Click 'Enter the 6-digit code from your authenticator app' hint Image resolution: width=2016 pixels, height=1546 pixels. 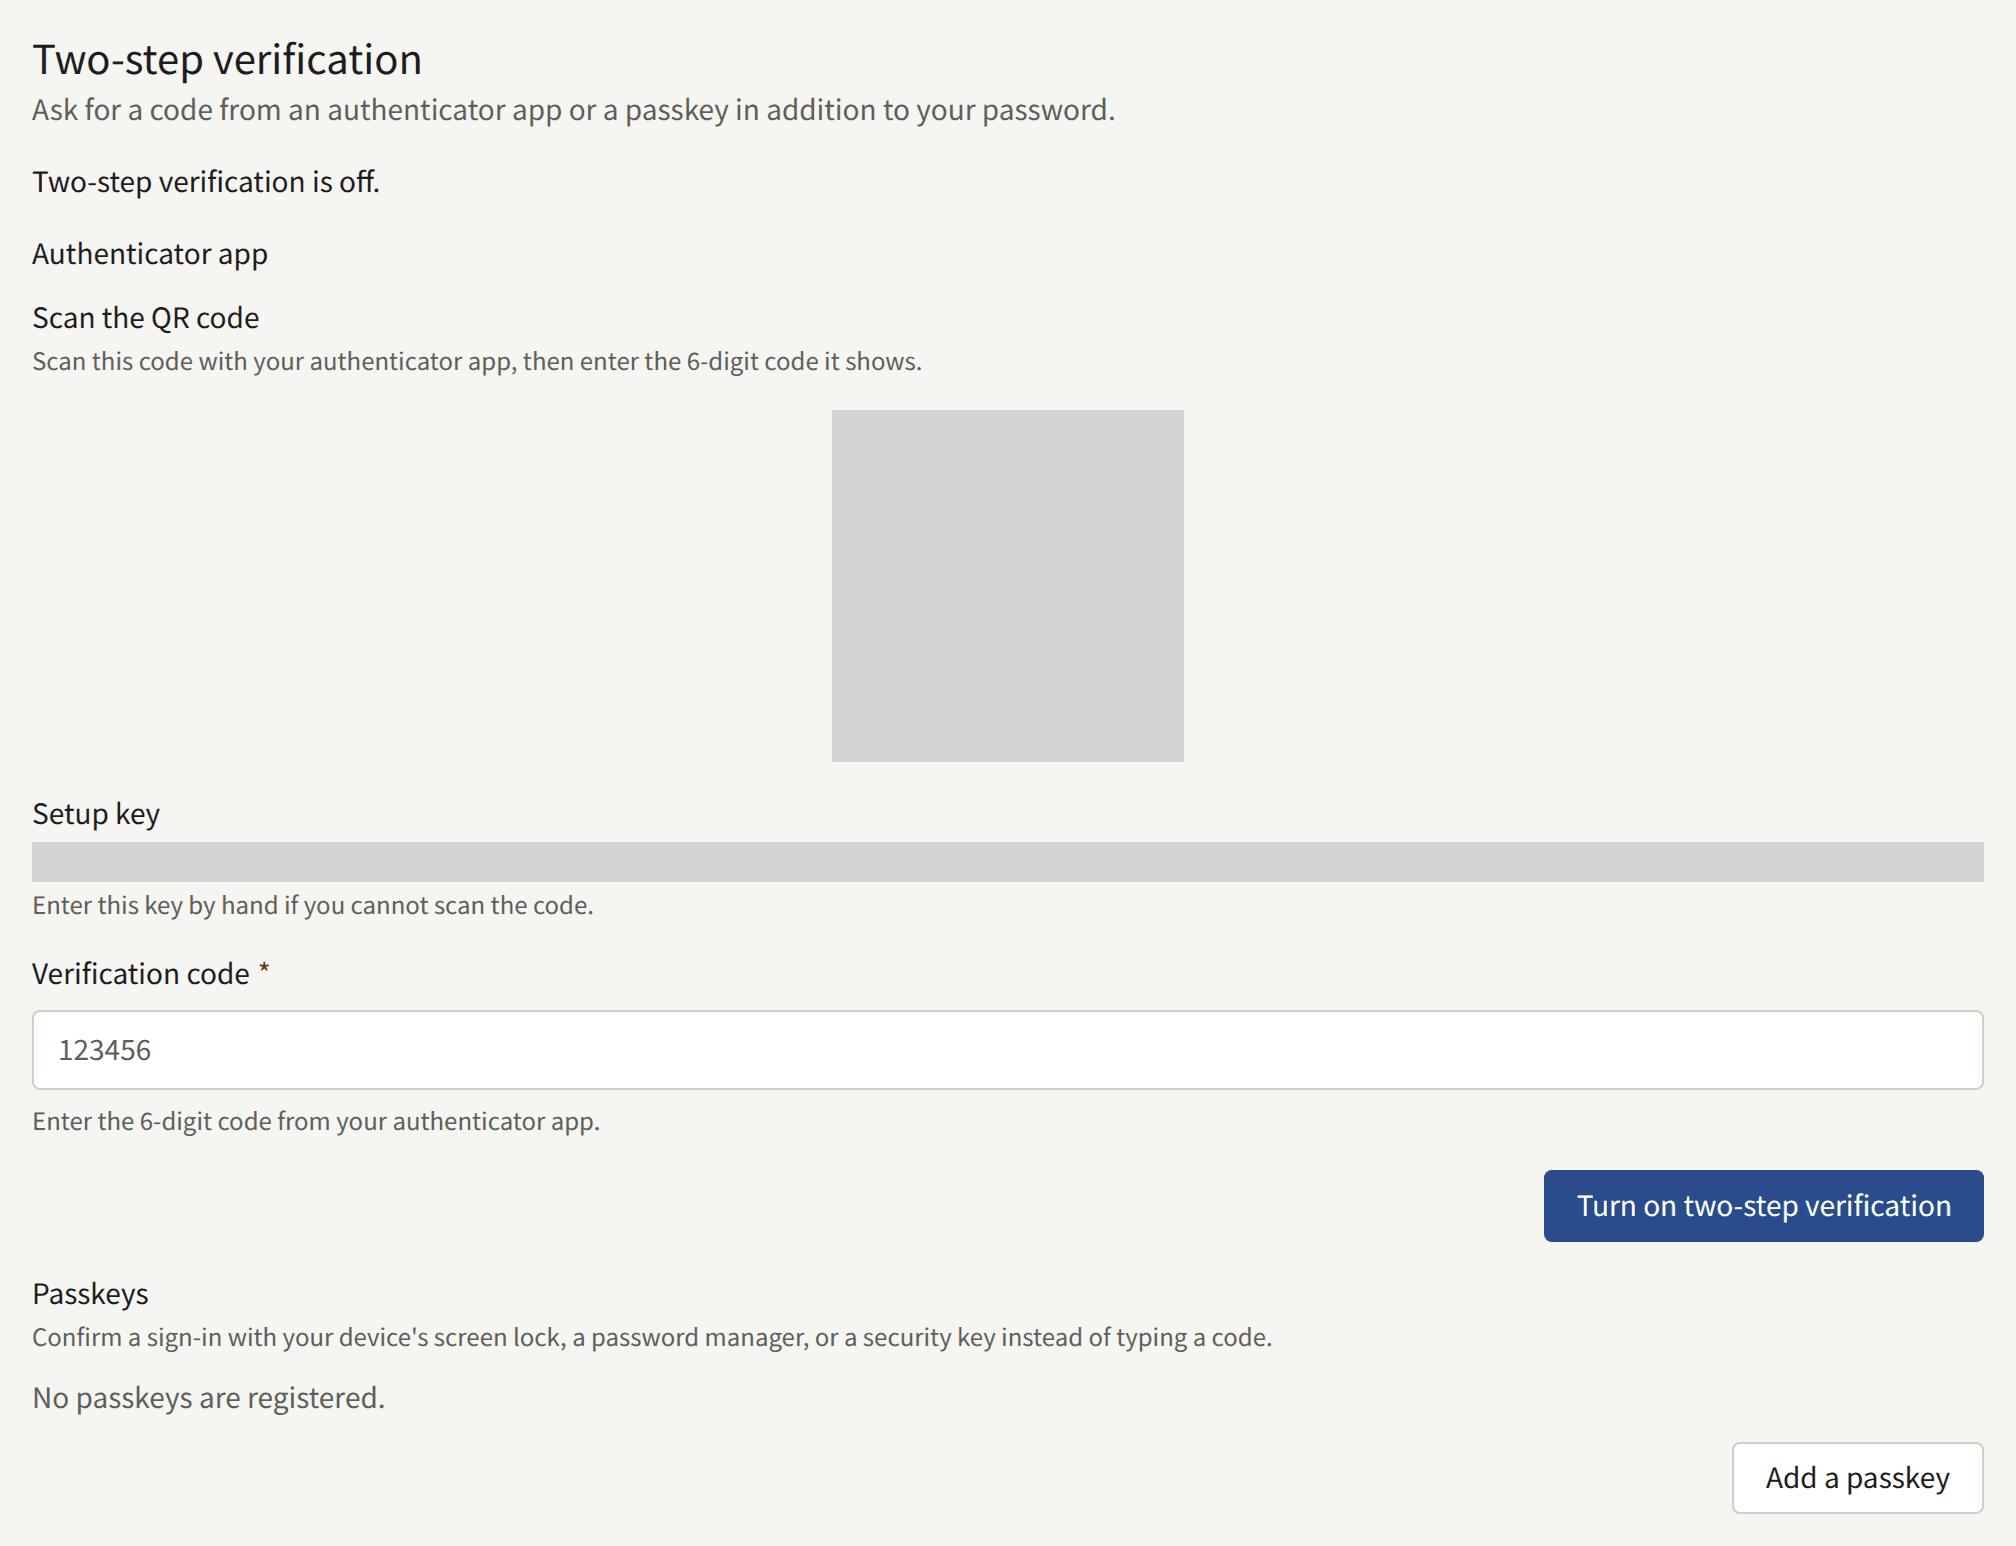(316, 1121)
